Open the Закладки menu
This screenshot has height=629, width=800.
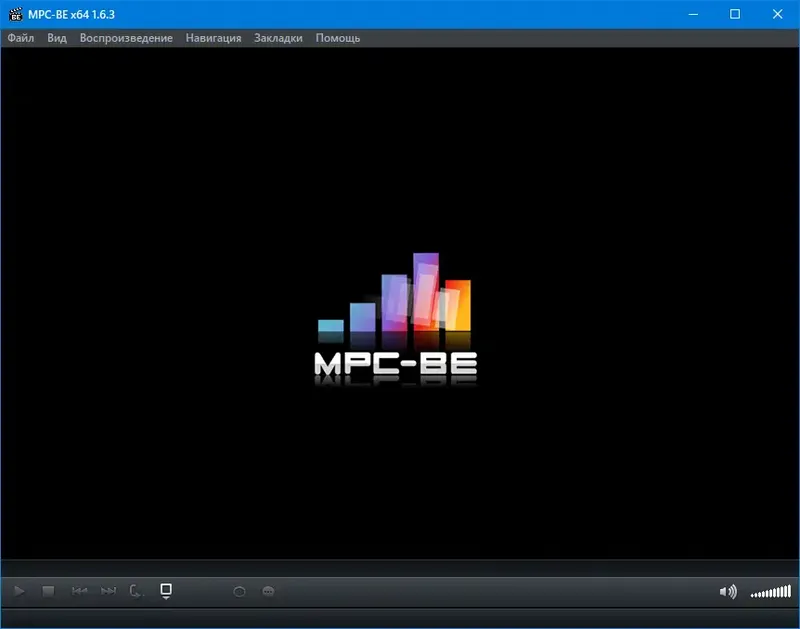[x=278, y=38]
